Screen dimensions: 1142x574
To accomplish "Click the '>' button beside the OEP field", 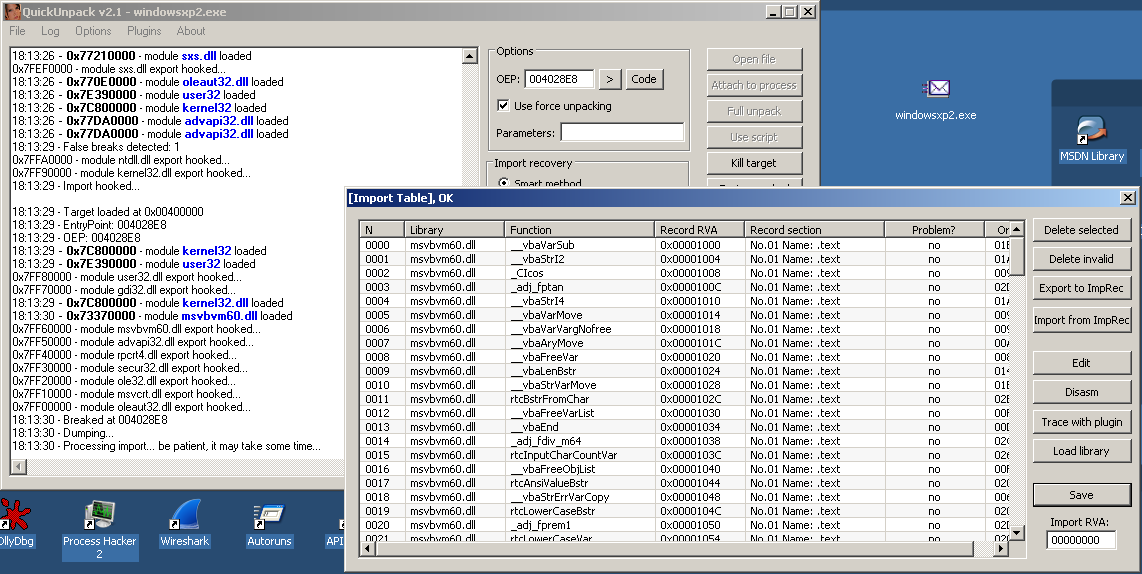I will pyautogui.click(x=610, y=79).
